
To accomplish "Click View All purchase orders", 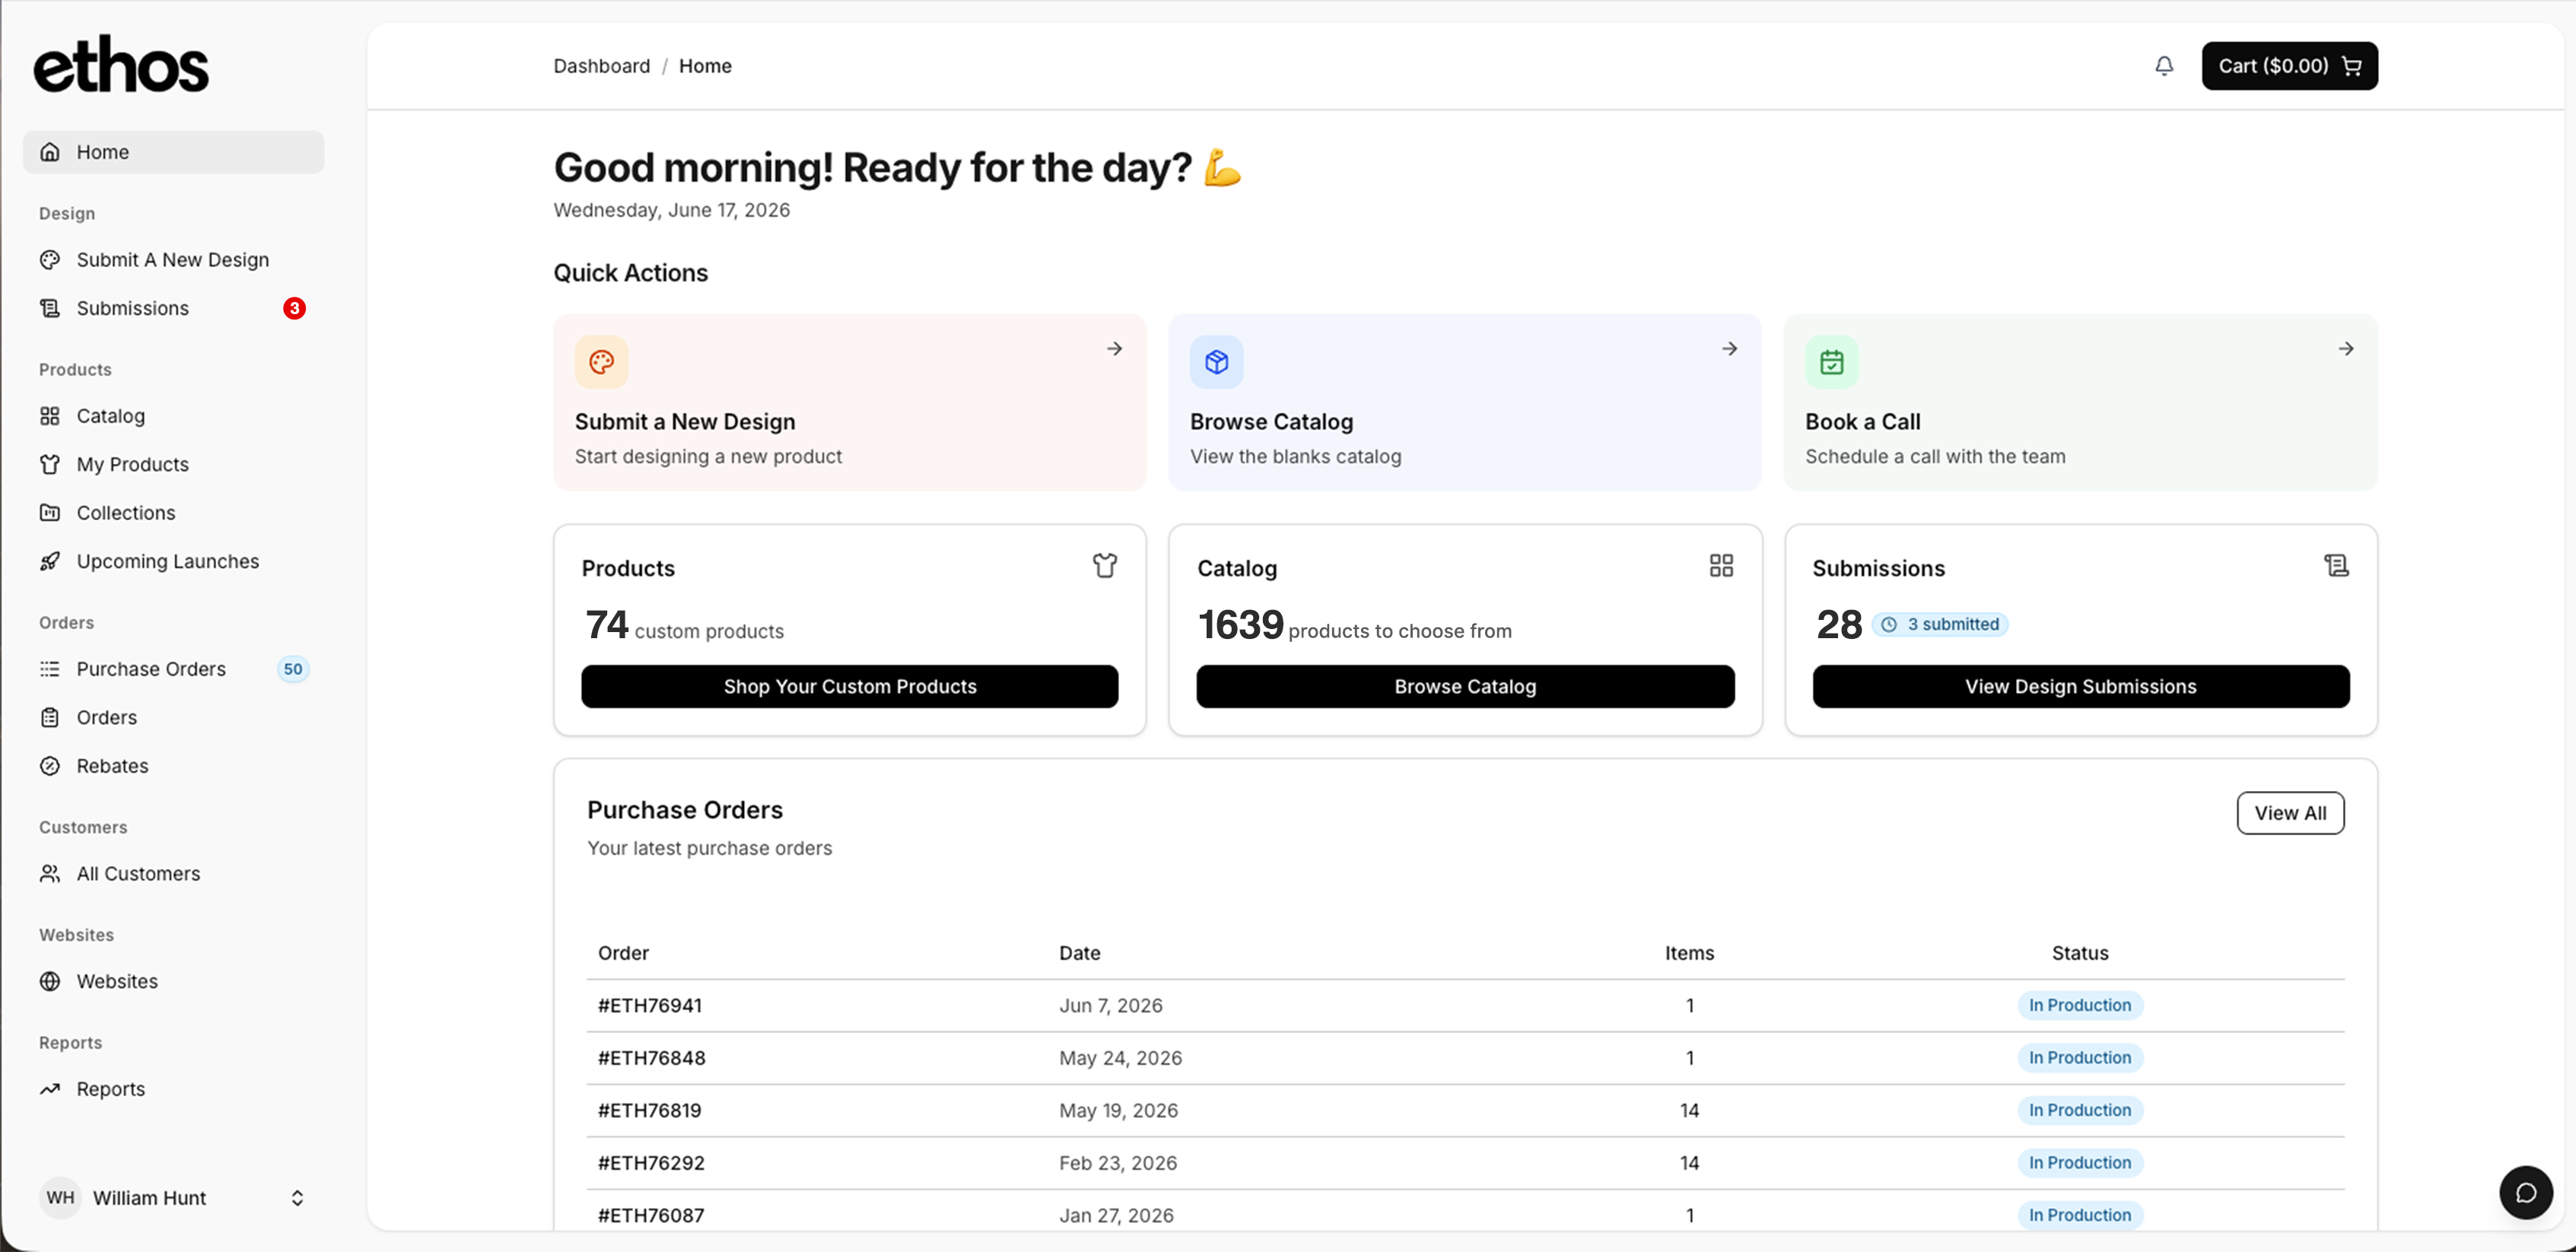I will pyautogui.click(x=2290, y=813).
